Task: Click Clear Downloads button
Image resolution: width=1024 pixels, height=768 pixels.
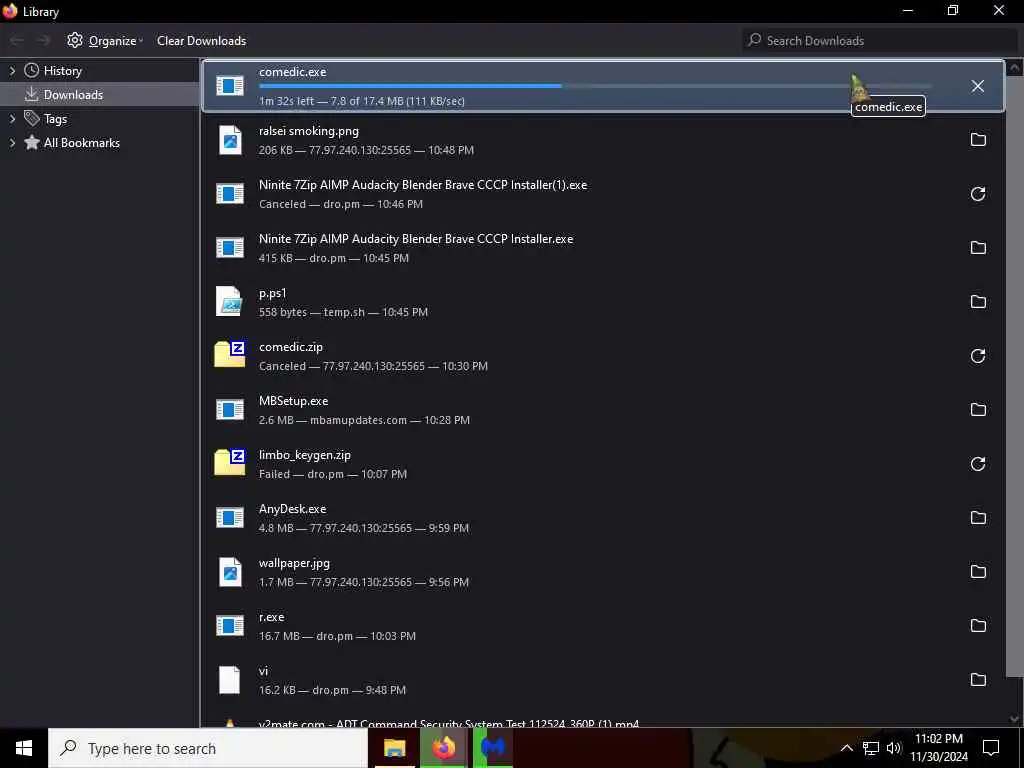Action: pos(201,40)
